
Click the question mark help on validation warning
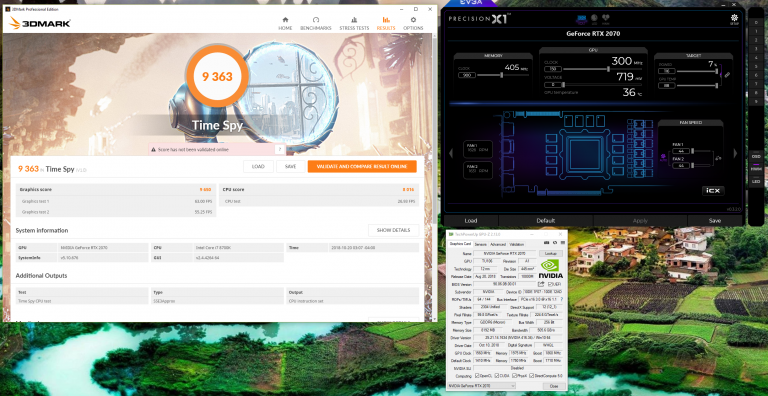pyautogui.click(x=280, y=149)
